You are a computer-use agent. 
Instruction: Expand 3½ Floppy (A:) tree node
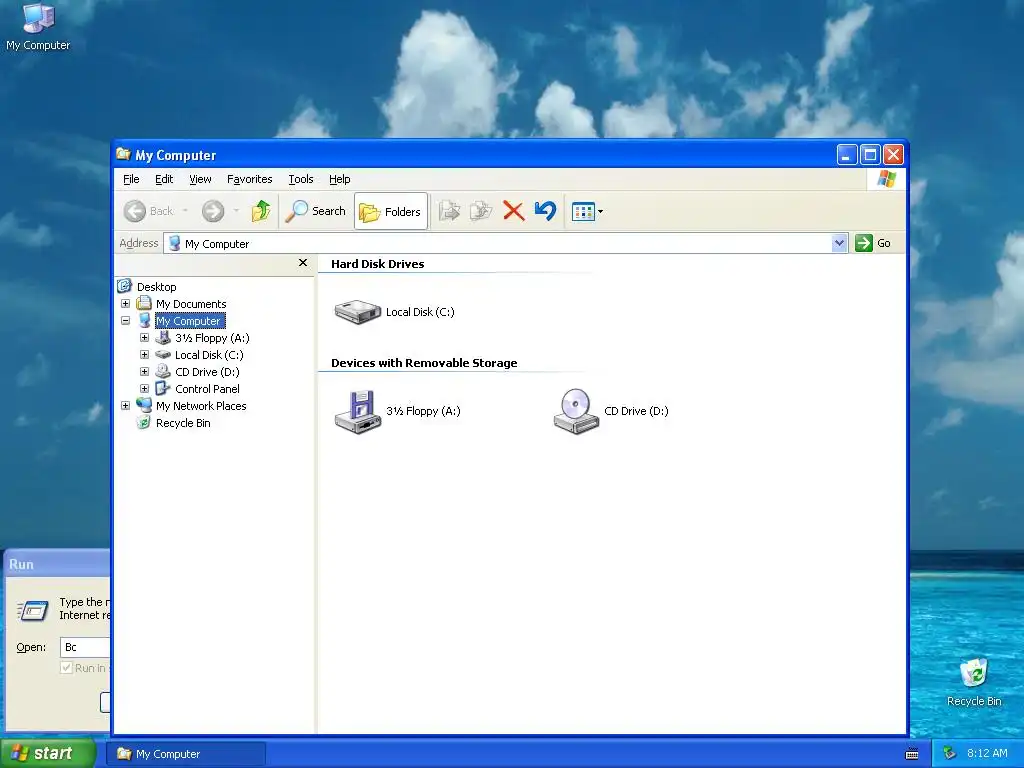click(x=144, y=338)
